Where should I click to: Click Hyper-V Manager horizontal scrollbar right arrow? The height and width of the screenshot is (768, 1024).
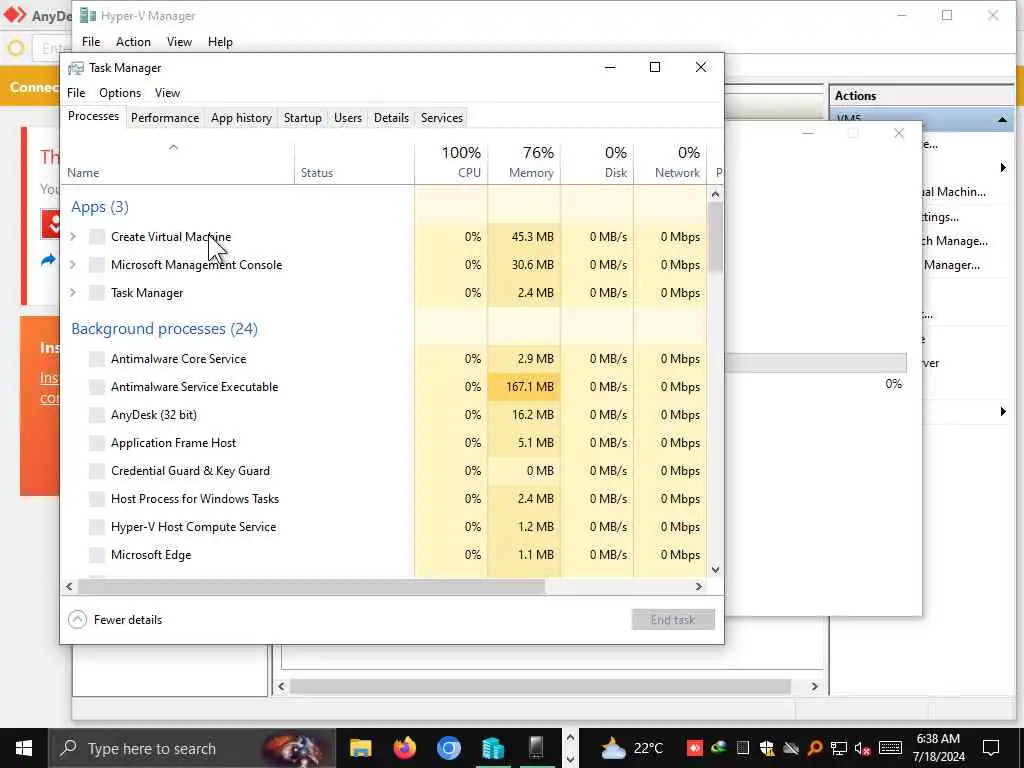(x=814, y=686)
